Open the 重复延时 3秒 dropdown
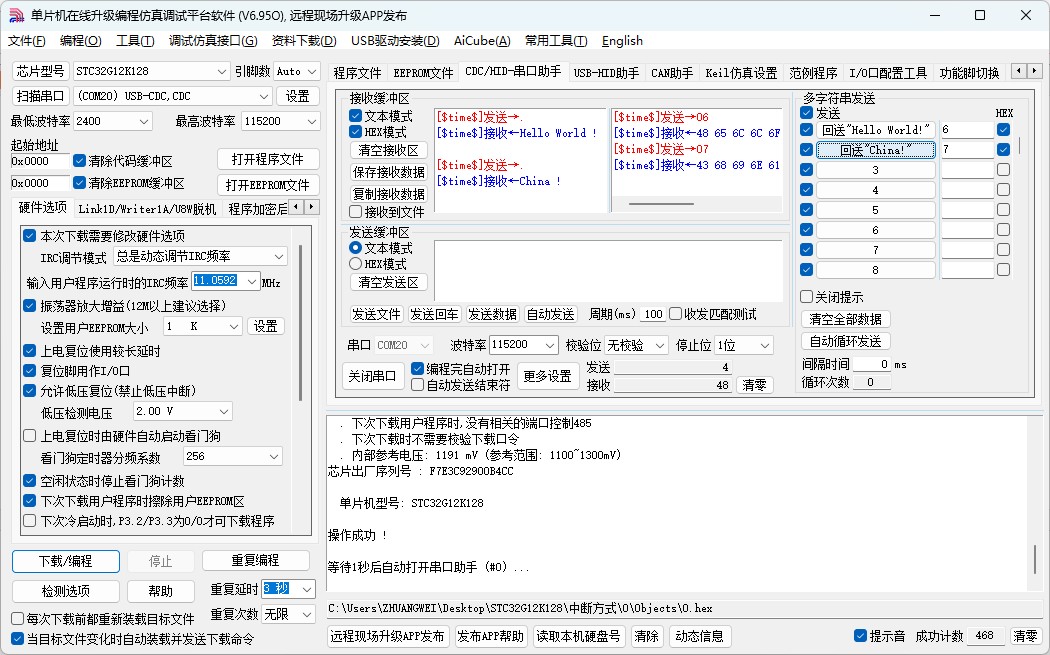 tap(307, 589)
